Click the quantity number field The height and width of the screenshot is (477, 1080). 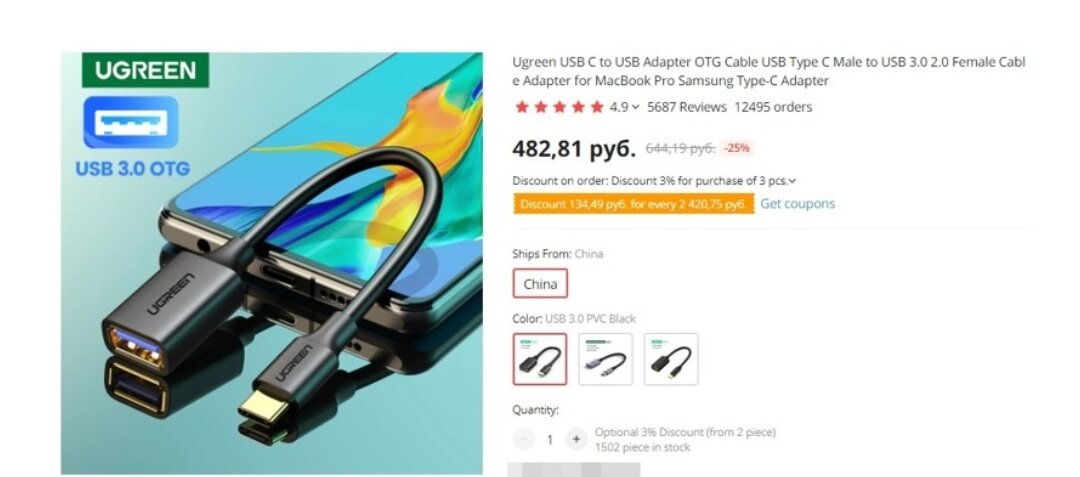click(550, 439)
